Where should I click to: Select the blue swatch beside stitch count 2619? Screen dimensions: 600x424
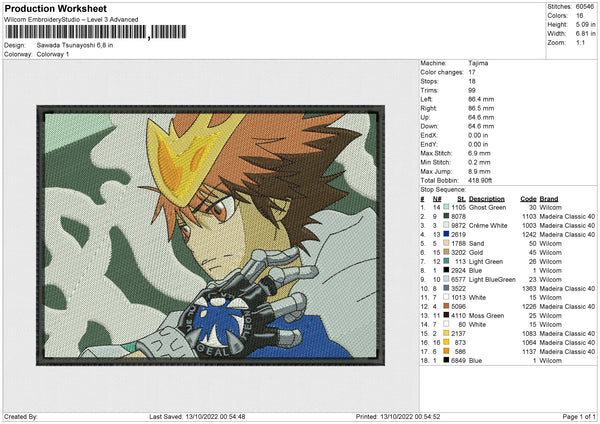446,234
